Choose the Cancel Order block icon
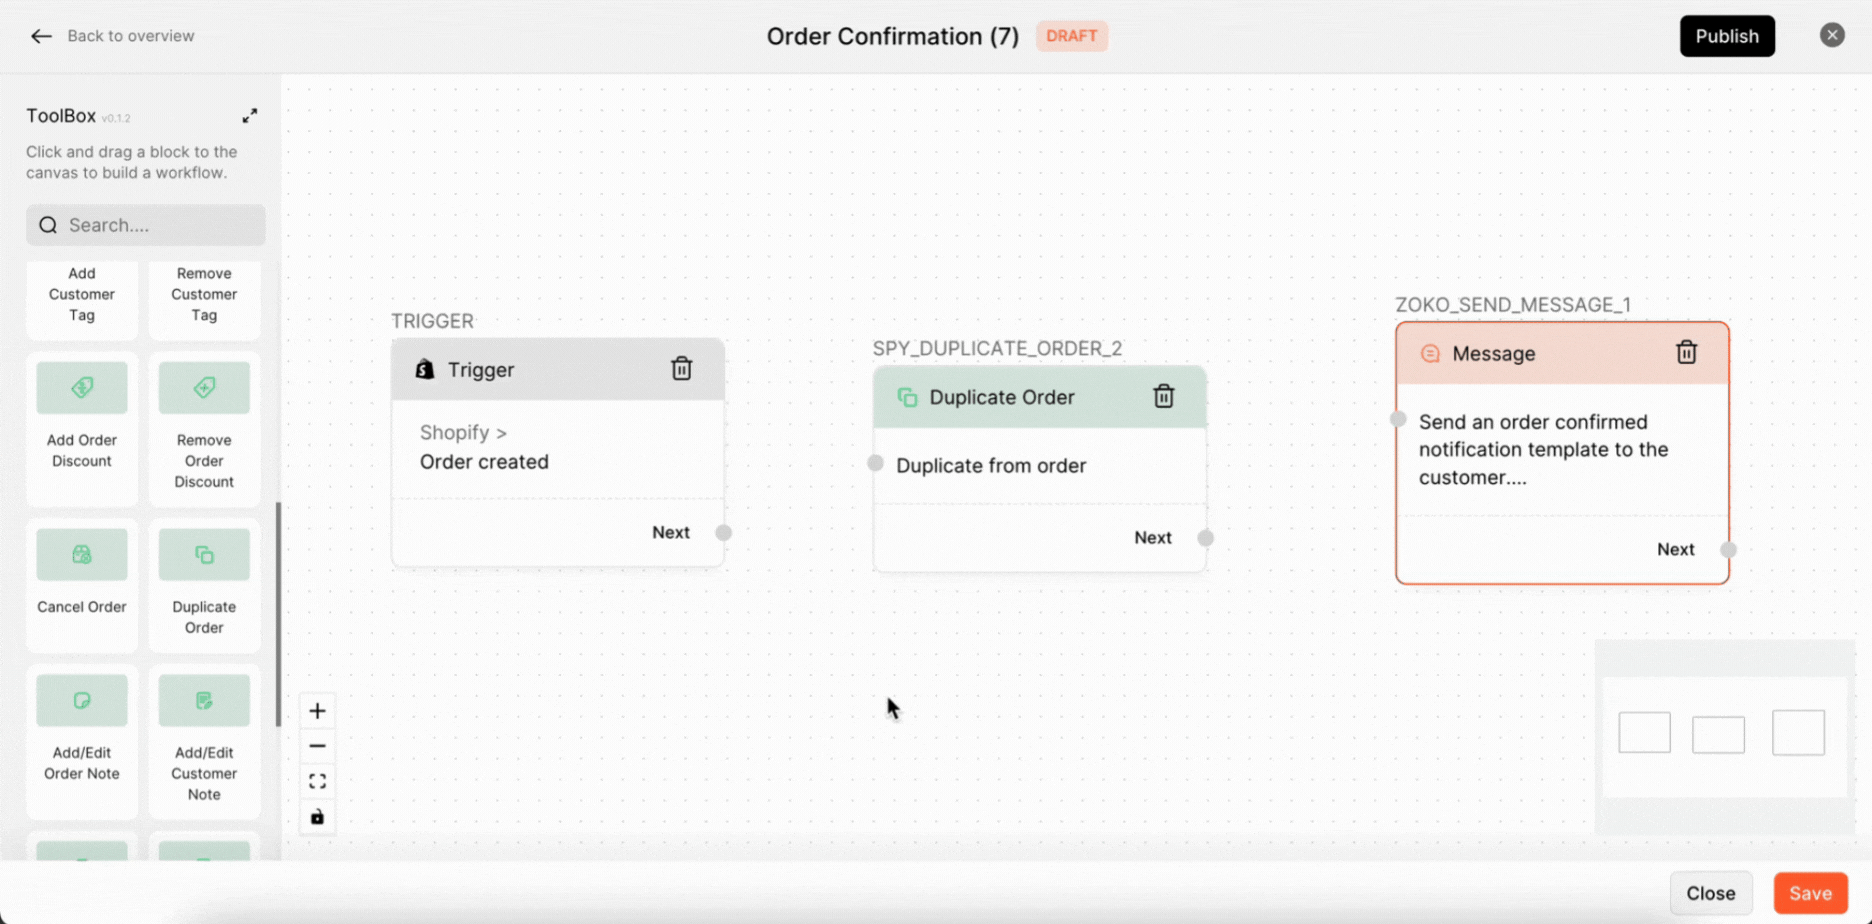This screenshot has width=1872, height=924. [x=82, y=555]
